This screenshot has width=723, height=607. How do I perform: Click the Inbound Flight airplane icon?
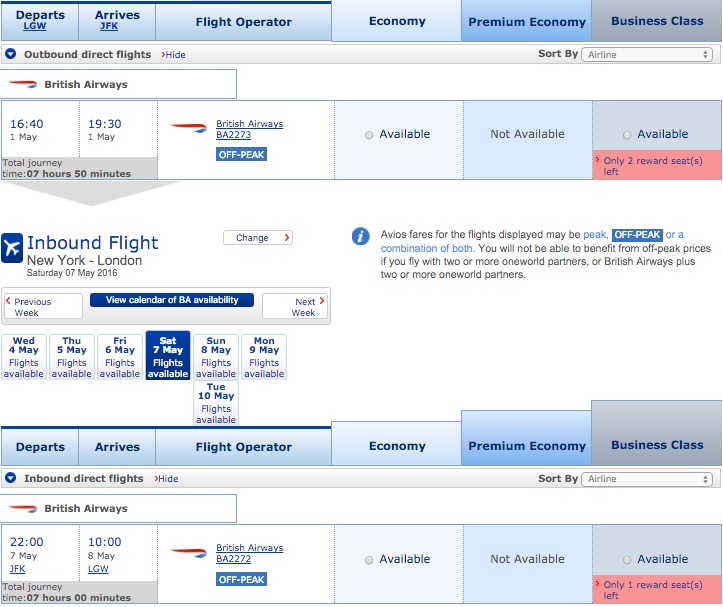[x=12, y=248]
